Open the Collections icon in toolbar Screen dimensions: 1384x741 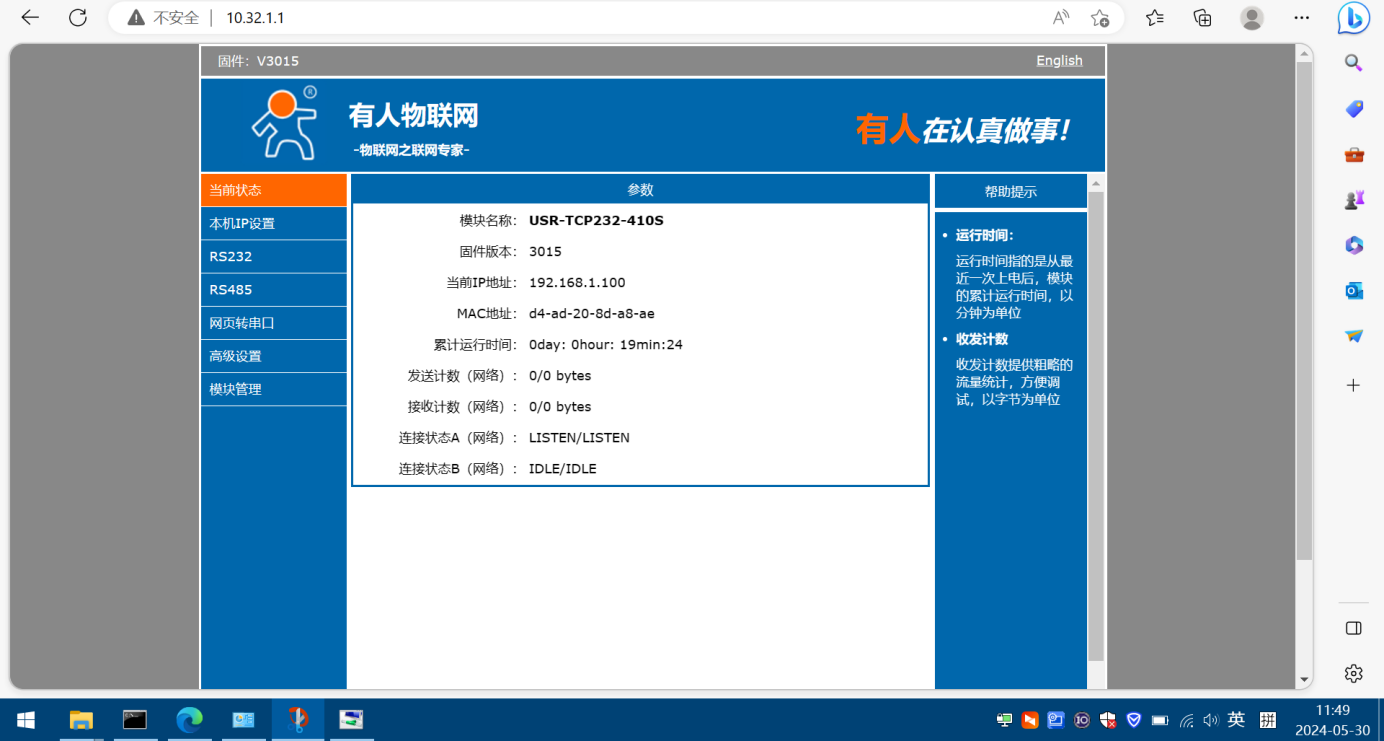pyautogui.click(x=1203, y=18)
